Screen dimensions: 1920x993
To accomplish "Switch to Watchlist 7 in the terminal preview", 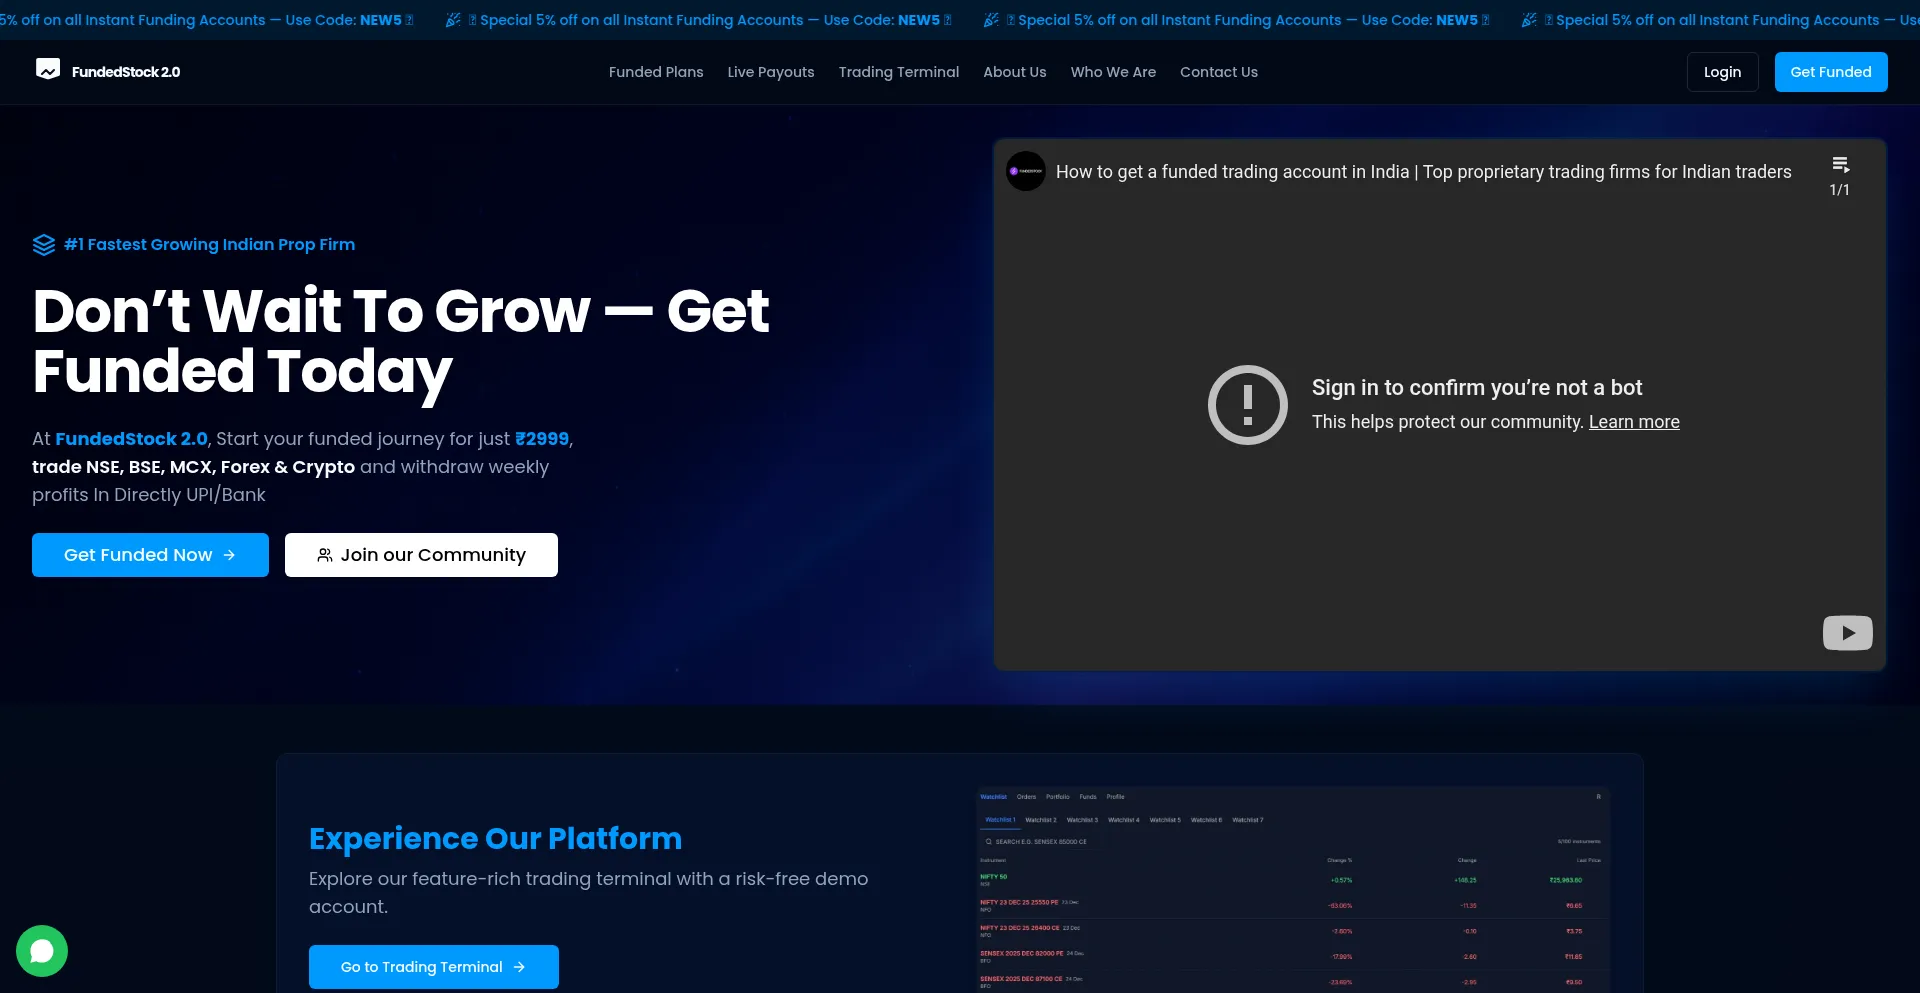I will pos(1248,820).
